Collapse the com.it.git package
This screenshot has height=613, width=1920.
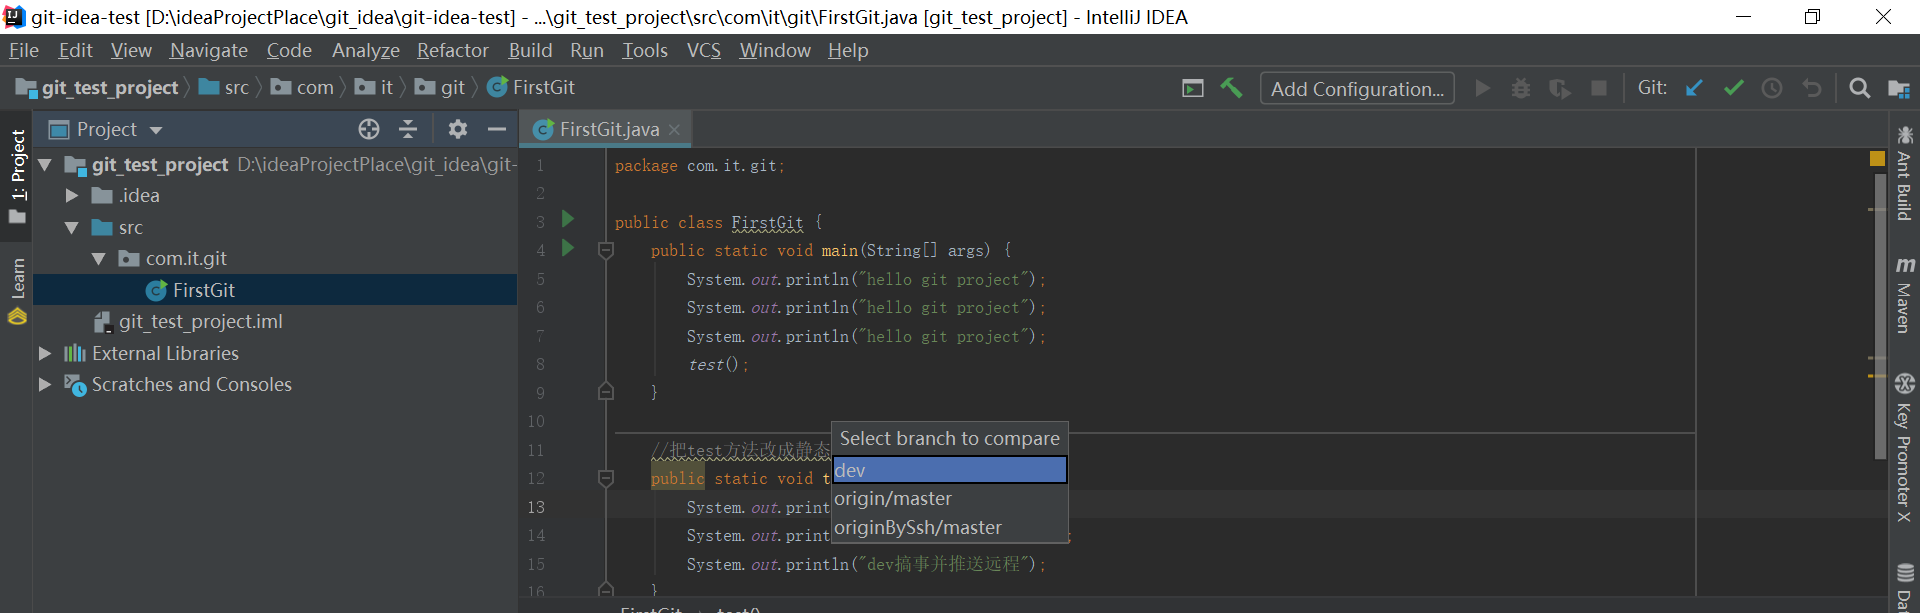tap(99, 259)
